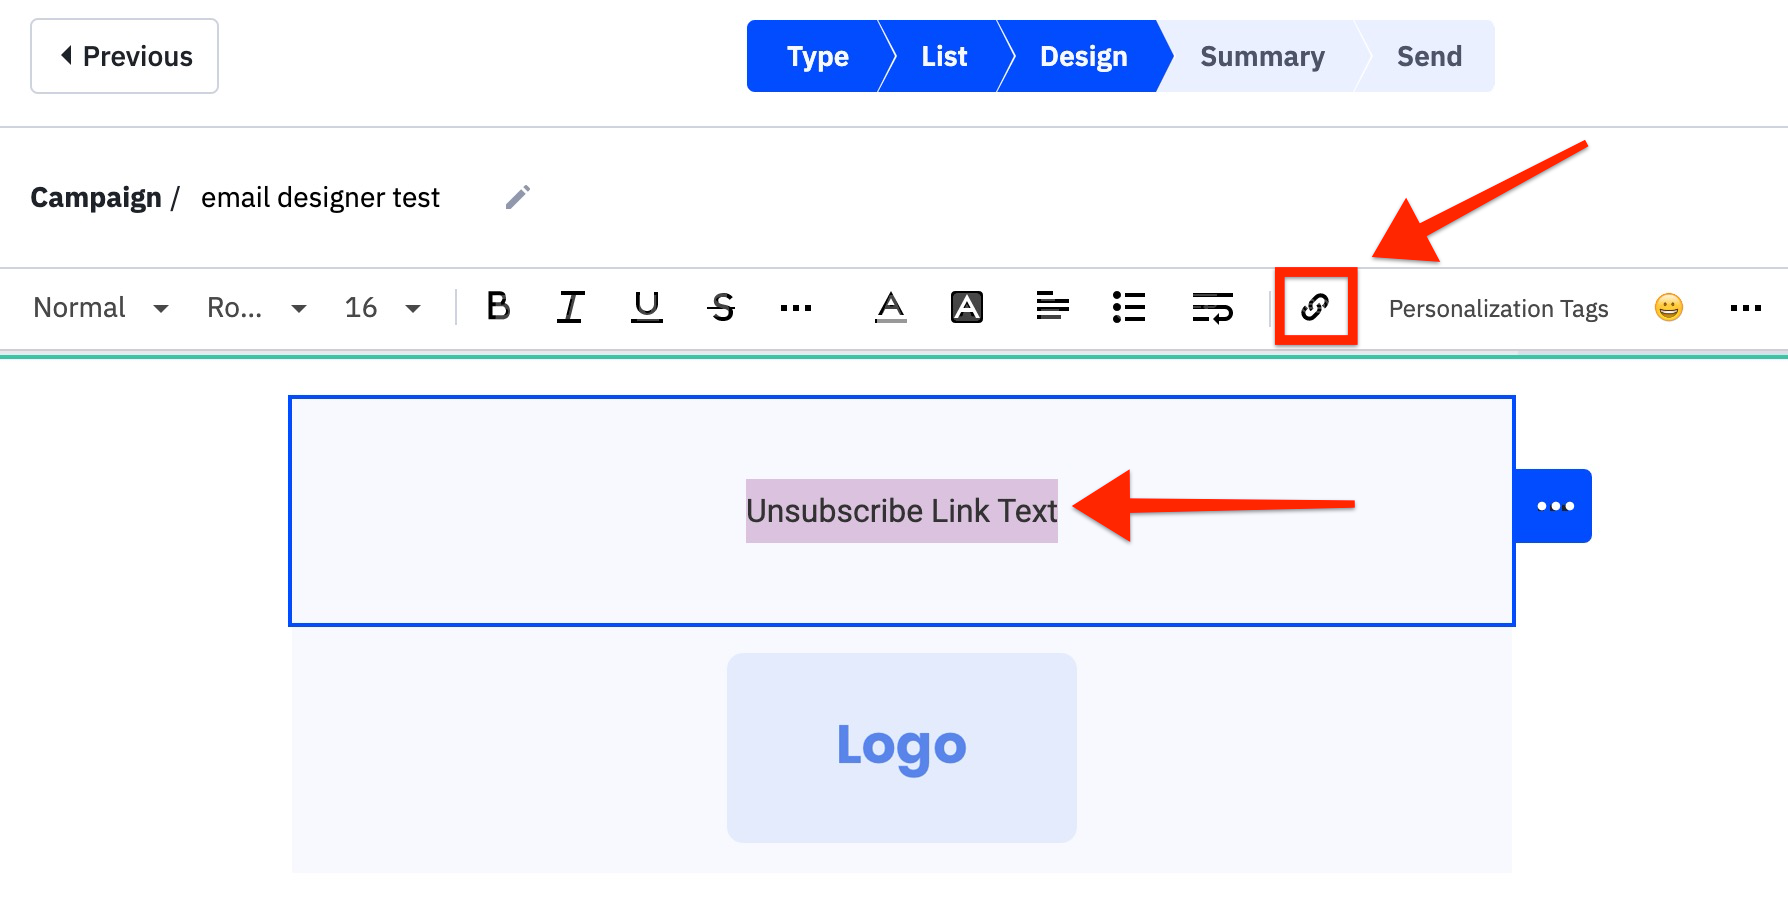The width and height of the screenshot is (1788, 902).
Task: Go to the Send step
Action: [x=1428, y=56]
